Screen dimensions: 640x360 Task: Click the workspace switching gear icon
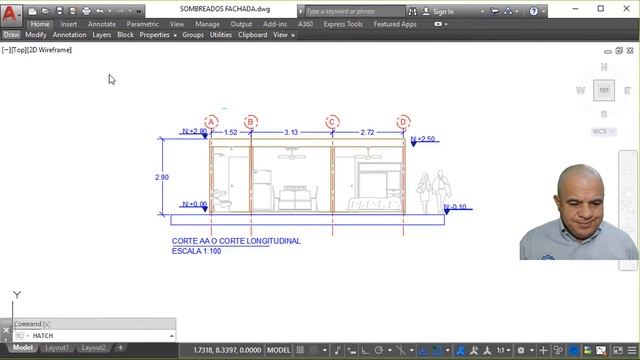point(521,350)
